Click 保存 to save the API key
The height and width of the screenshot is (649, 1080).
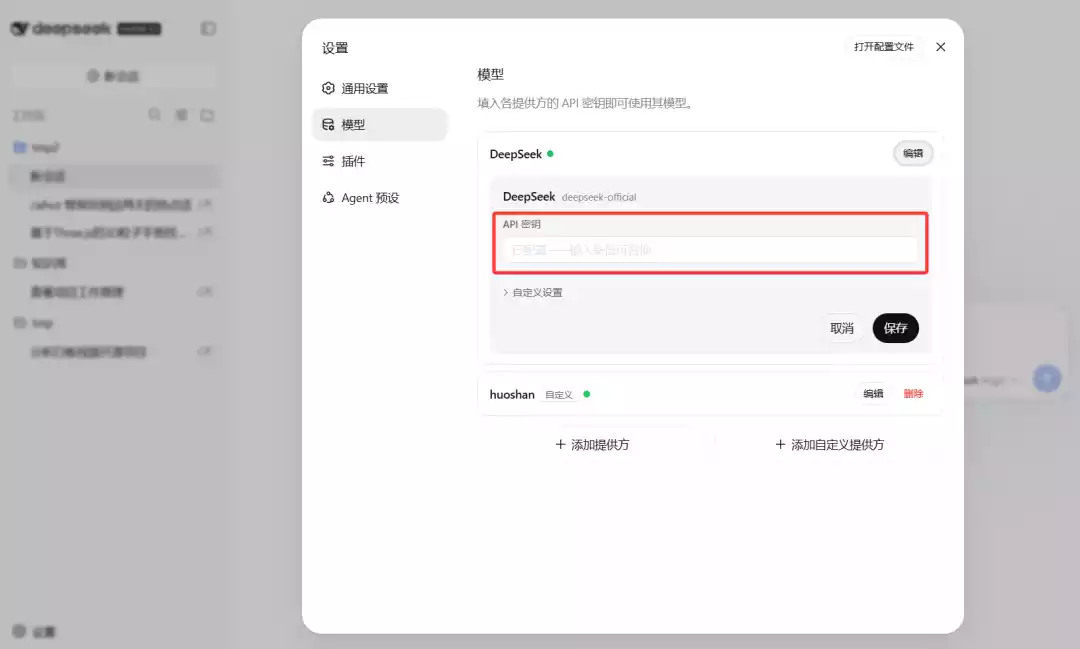point(895,328)
